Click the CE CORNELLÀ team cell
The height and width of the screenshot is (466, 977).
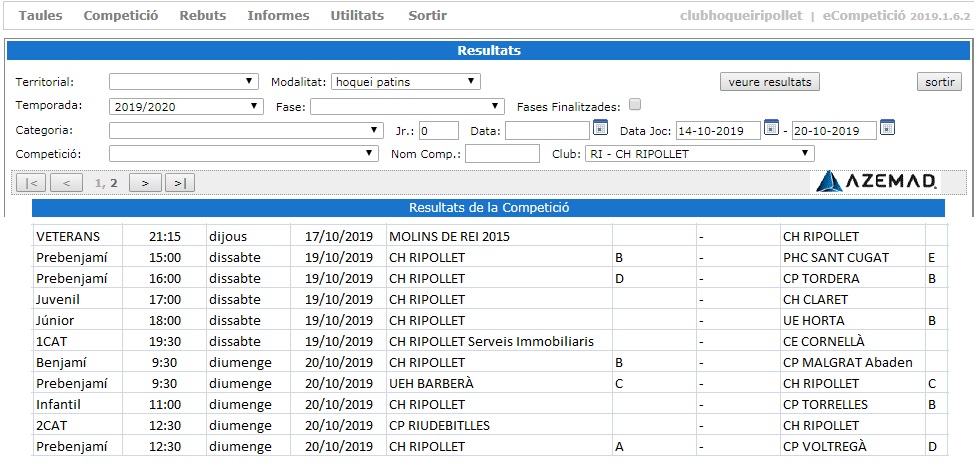(x=852, y=341)
